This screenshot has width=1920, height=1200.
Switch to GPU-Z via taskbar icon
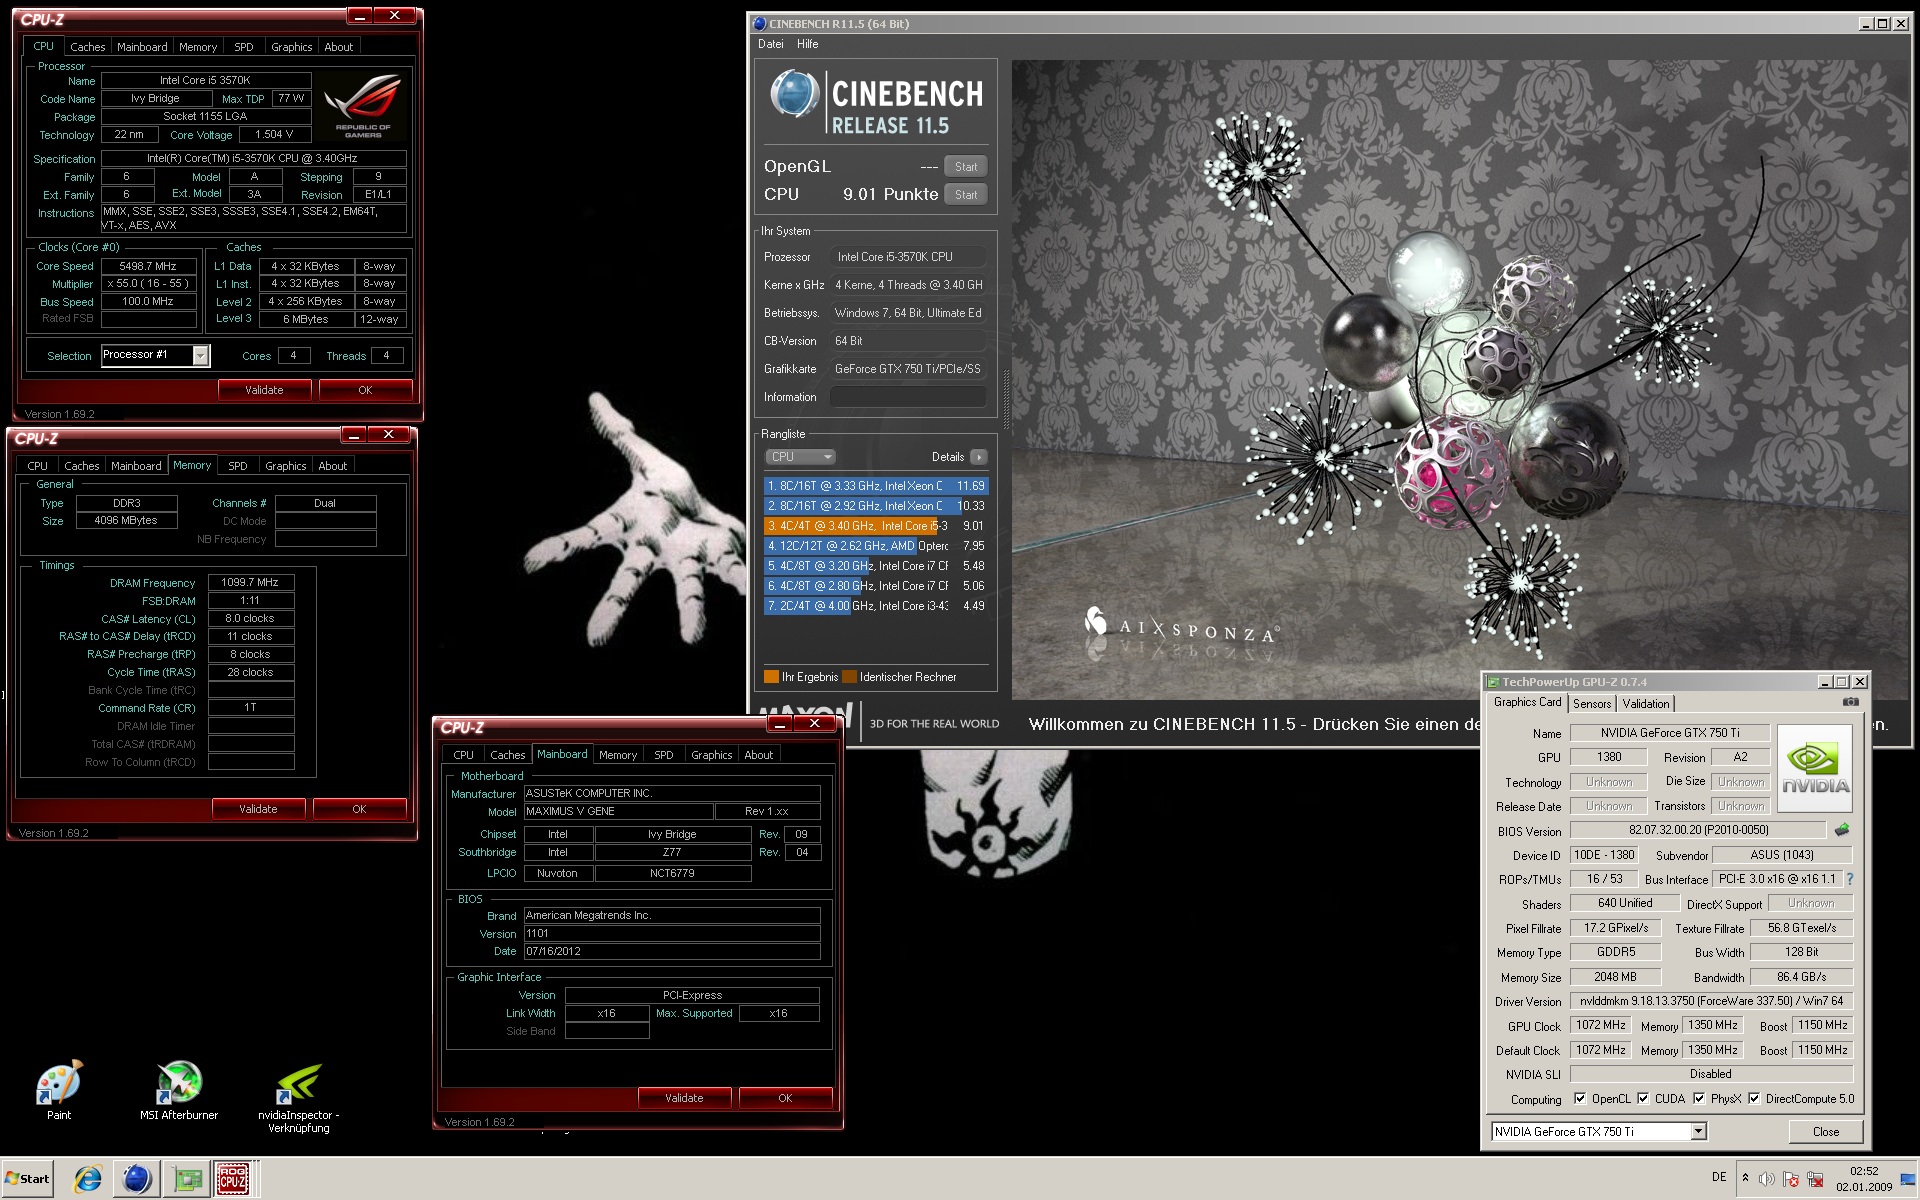187,1179
